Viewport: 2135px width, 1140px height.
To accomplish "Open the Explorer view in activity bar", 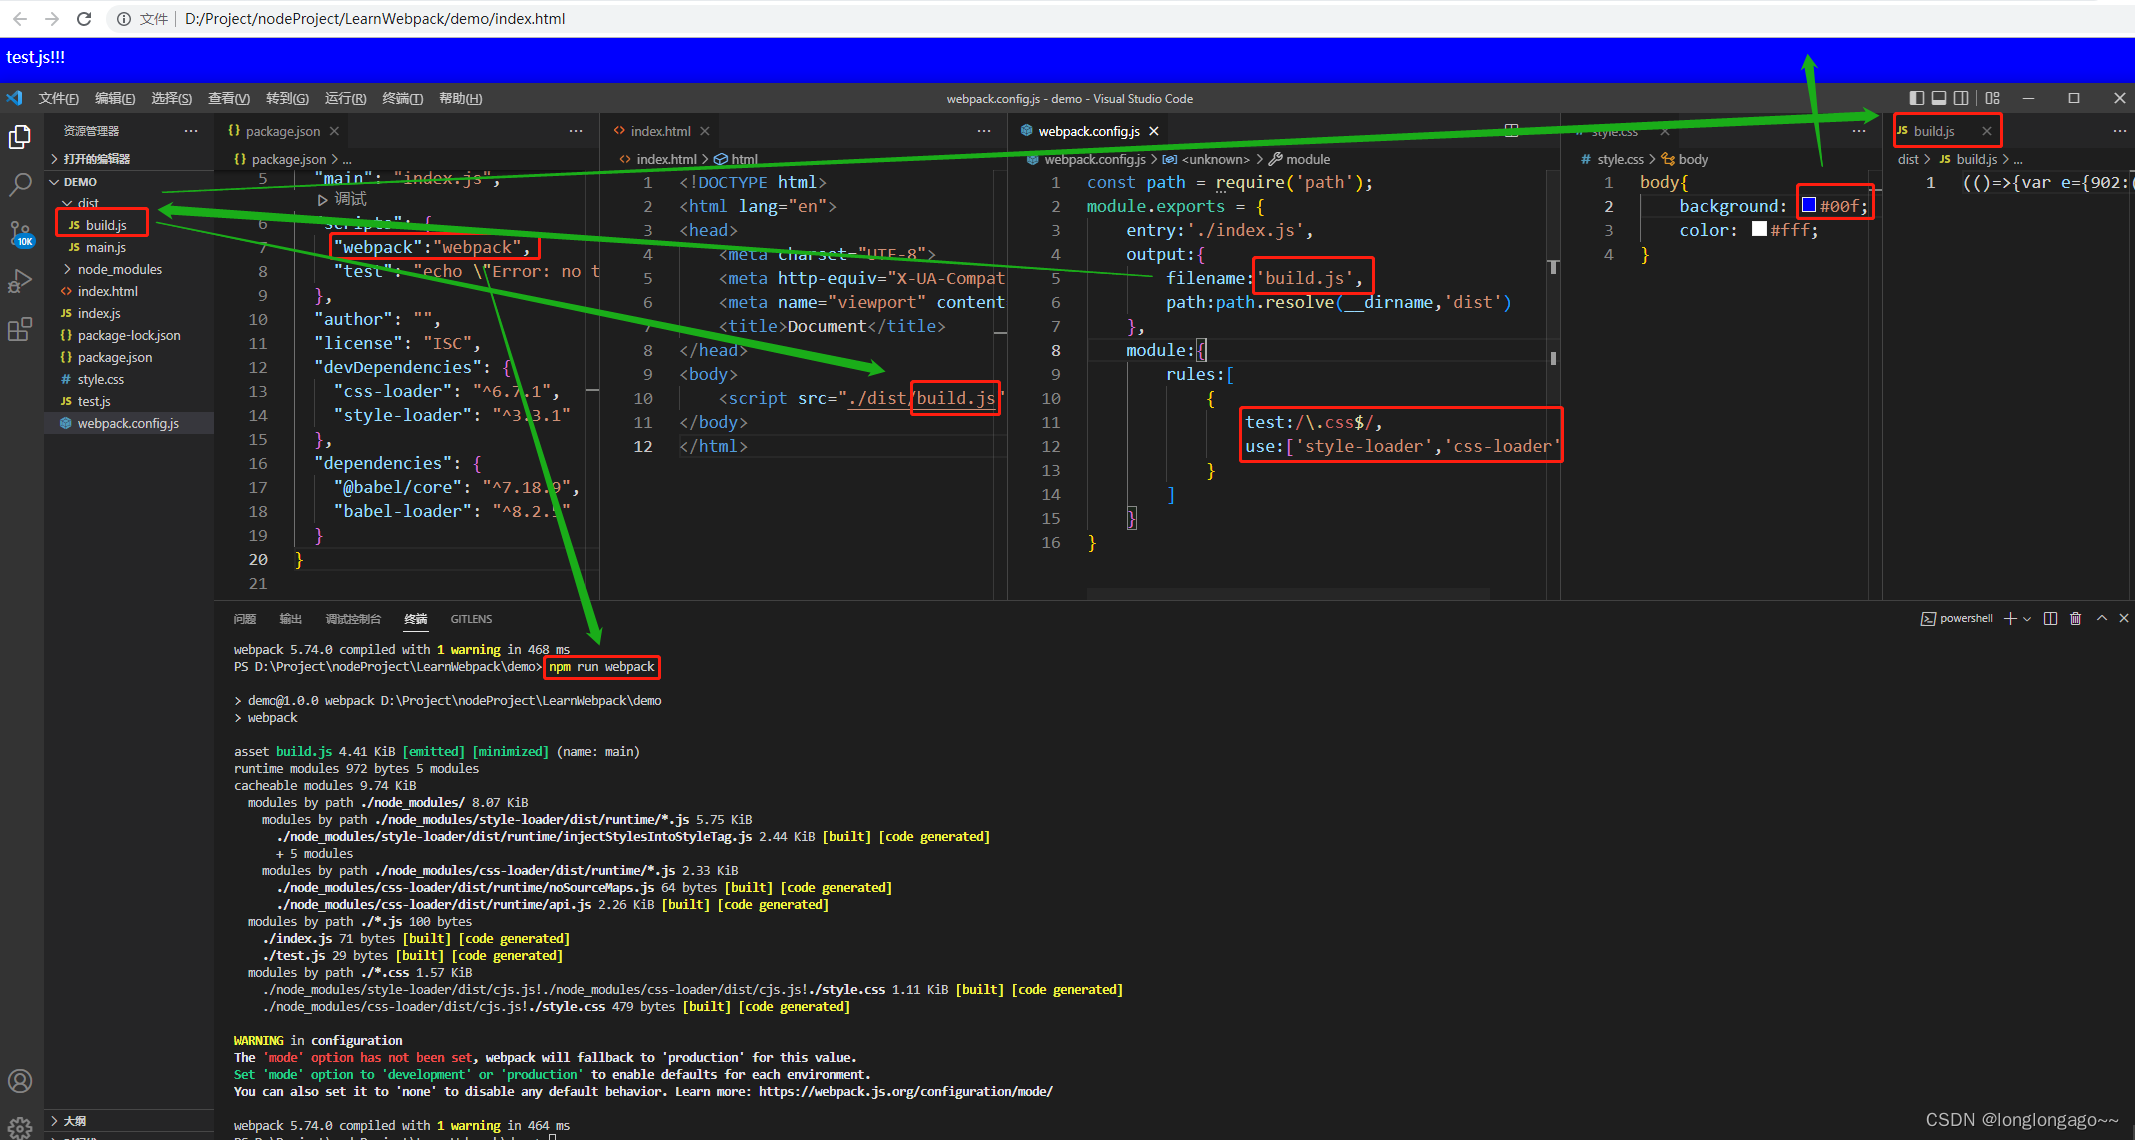I will 20,138.
